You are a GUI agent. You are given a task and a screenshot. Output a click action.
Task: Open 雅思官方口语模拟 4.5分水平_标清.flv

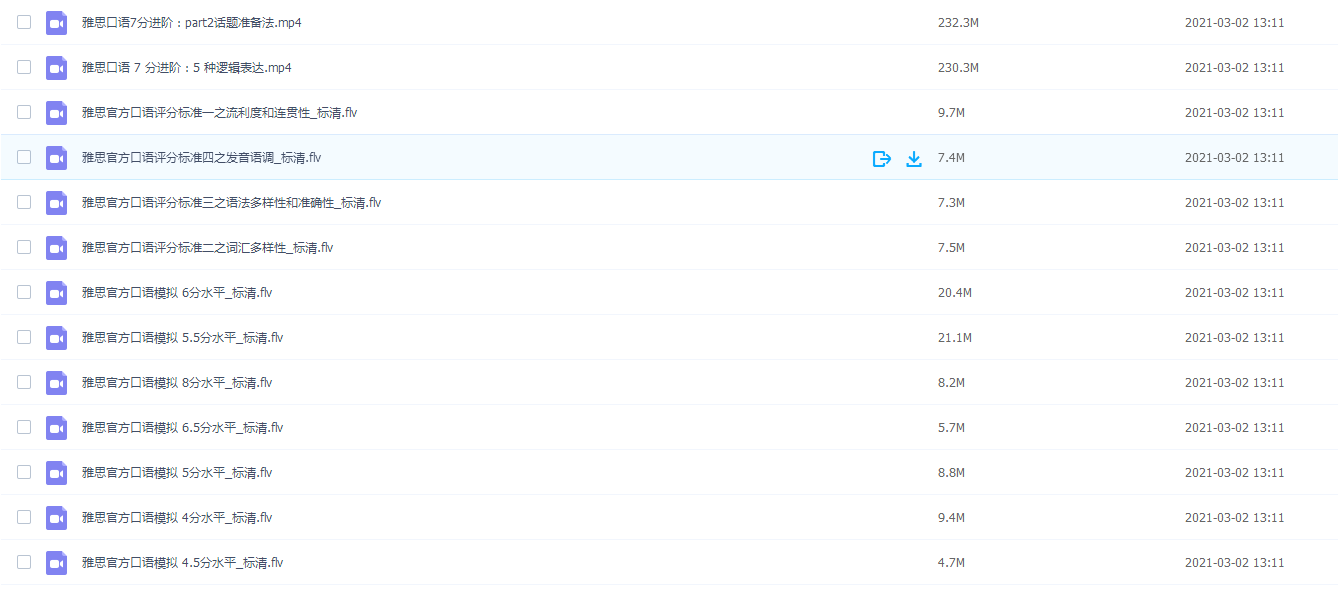(182, 563)
